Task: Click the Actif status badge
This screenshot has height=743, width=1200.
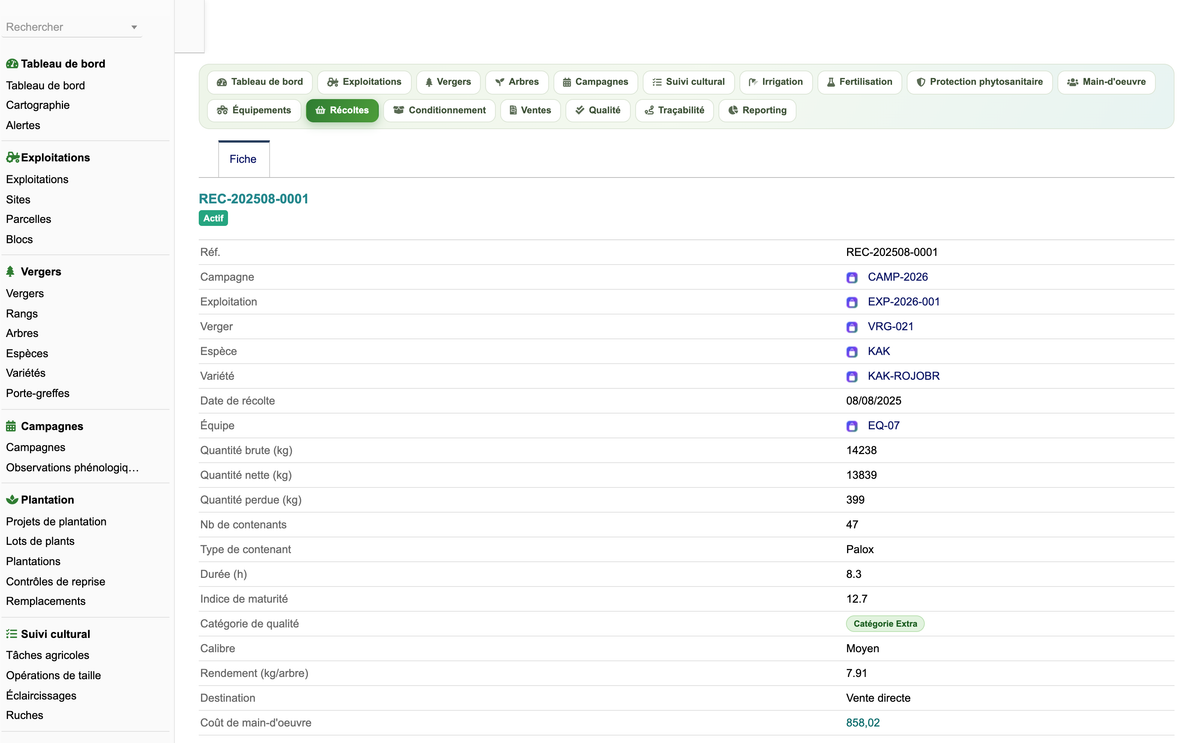Action: [213, 218]
